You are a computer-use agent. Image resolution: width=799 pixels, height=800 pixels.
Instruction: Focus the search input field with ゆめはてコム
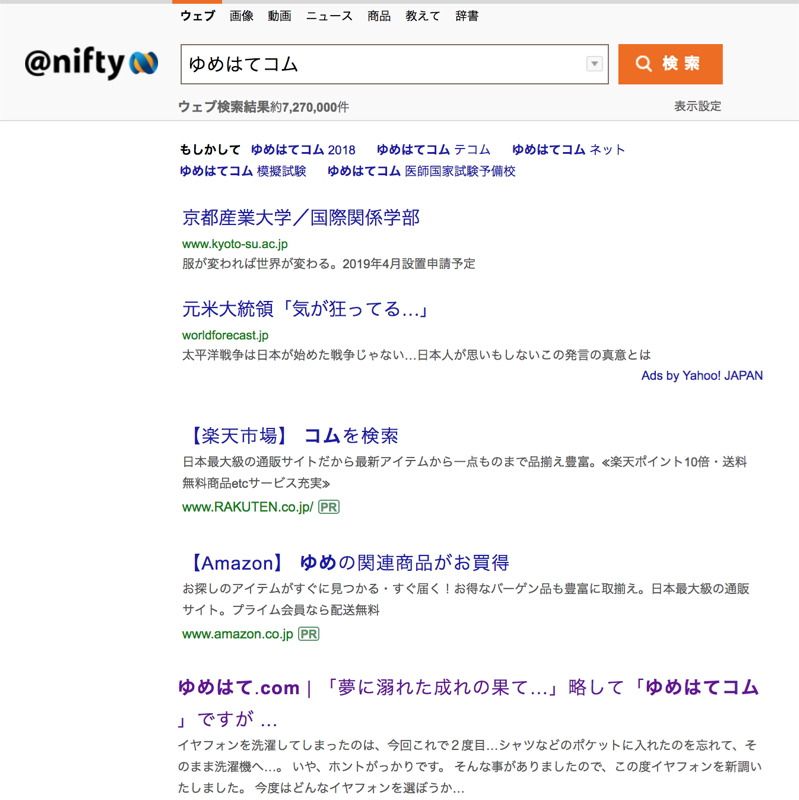394,64
